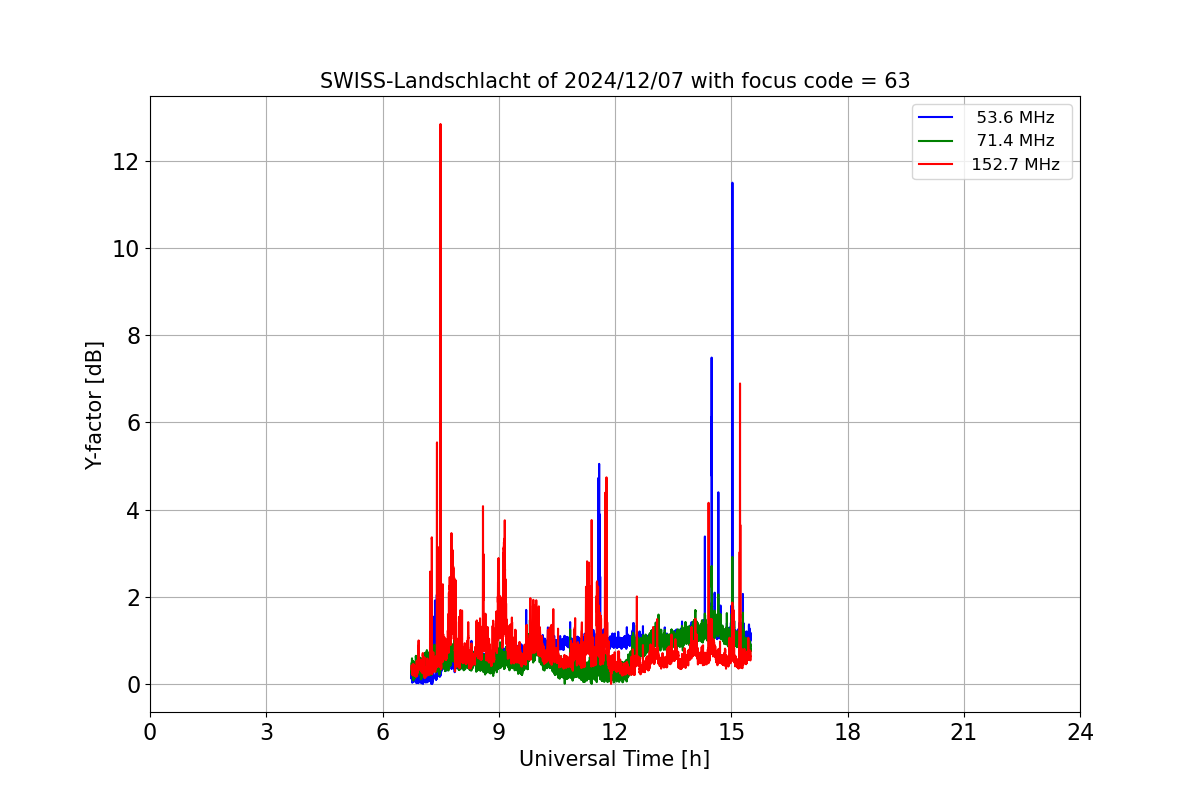Click the y-axis tick label 10
1200x800 pixels.
(x=126, y=249)
